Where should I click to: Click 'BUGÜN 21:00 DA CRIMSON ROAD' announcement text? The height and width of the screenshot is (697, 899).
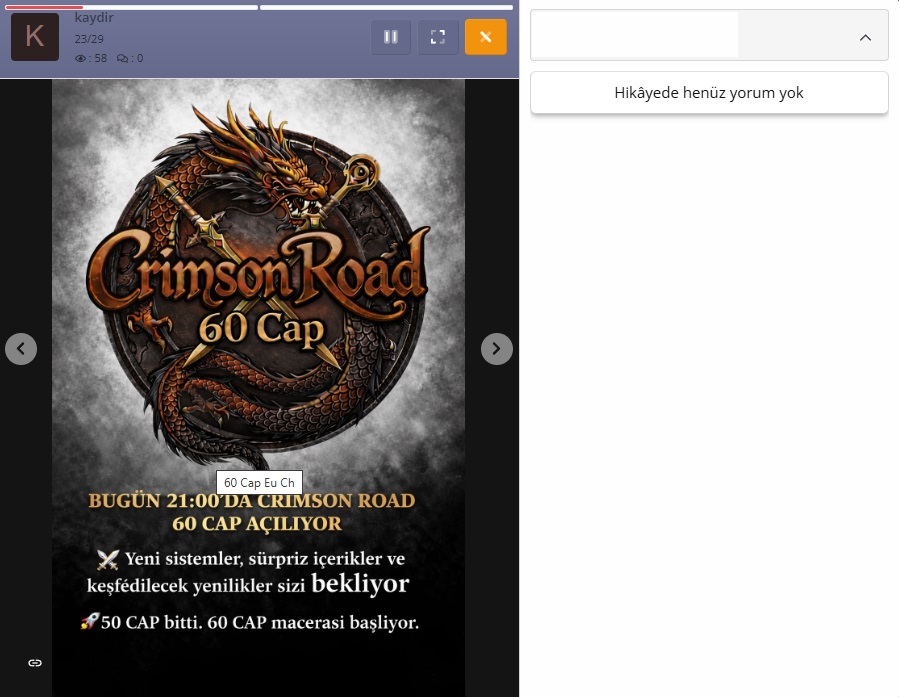[x=252, y=501]
